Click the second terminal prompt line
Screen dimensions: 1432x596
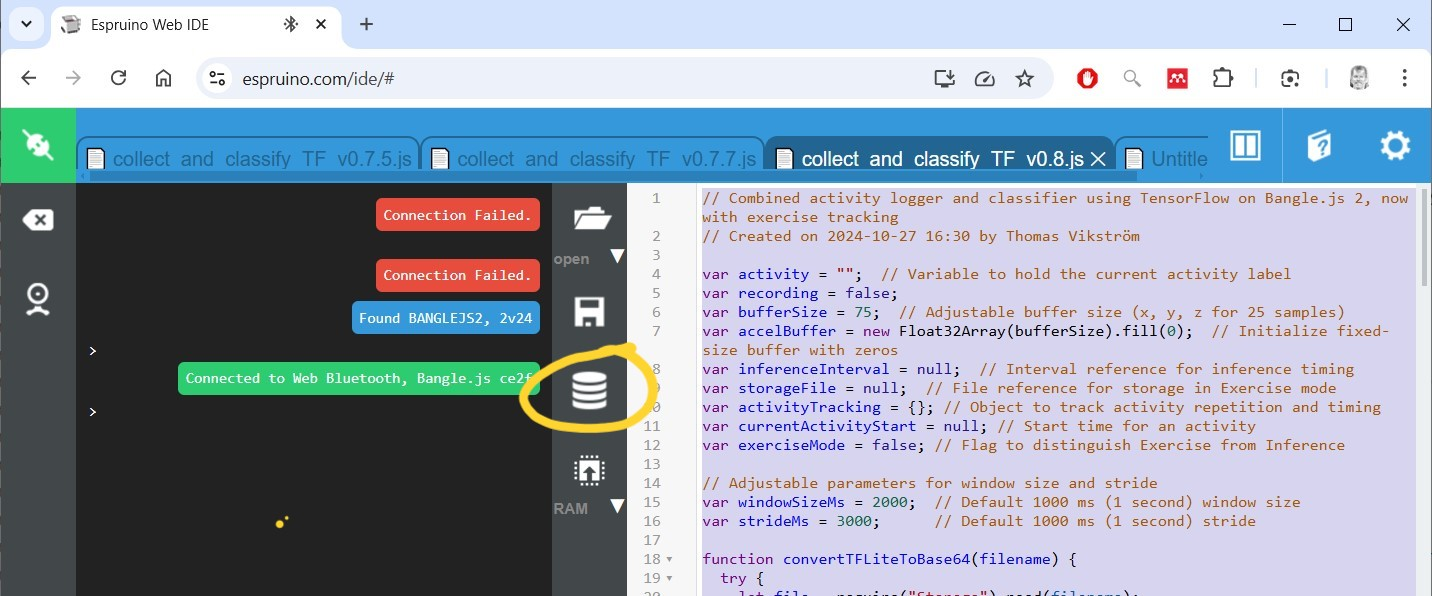coord(92,412)
